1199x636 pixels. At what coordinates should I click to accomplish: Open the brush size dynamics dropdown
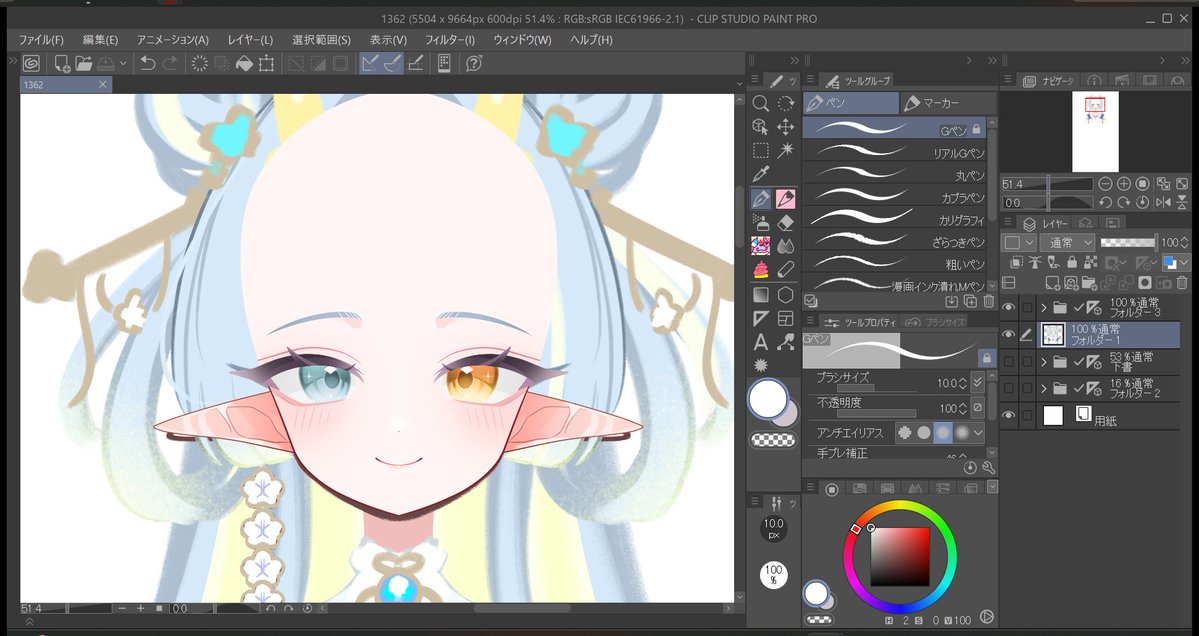tap(976, 382)
